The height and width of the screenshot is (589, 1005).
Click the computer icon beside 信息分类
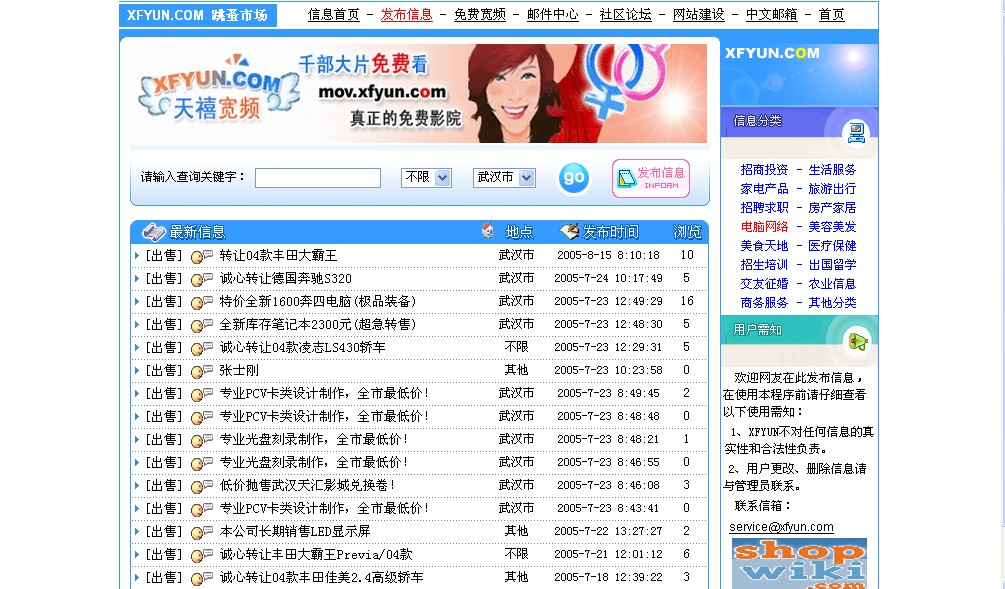point(856,133)
